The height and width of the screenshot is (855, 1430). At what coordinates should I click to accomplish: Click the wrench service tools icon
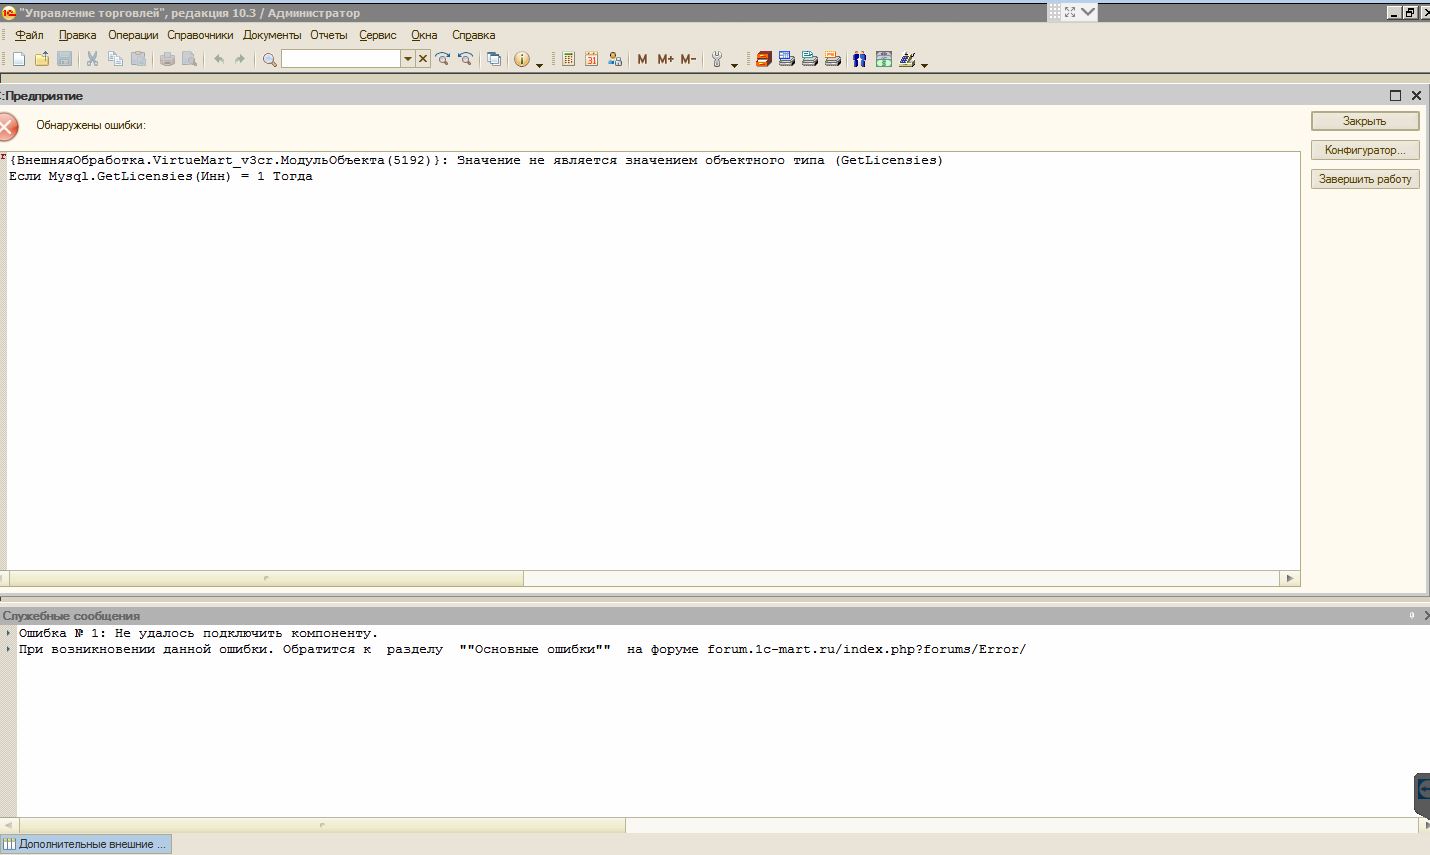coord(717,59)
